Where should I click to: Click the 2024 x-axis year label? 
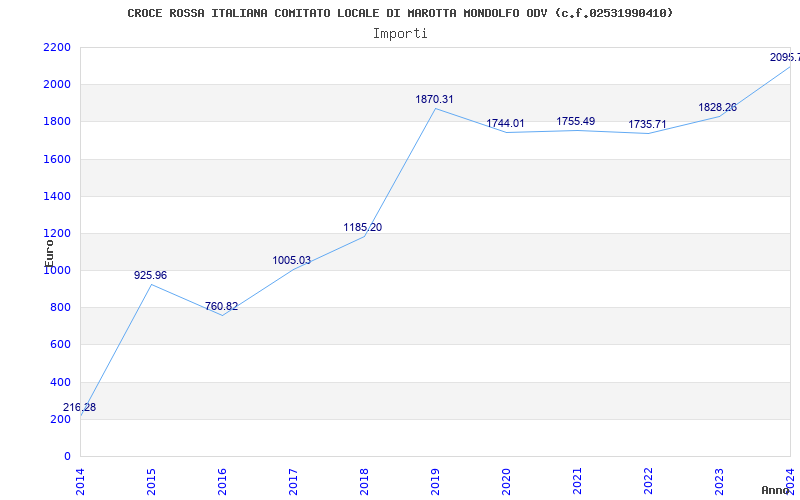789,482
